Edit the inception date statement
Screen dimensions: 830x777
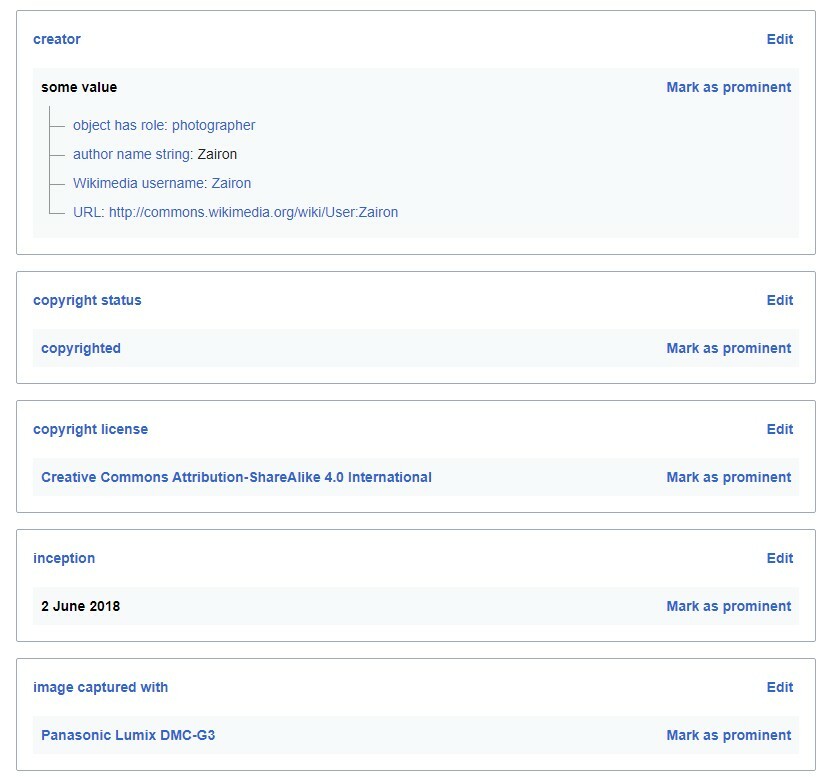[779, 558]
